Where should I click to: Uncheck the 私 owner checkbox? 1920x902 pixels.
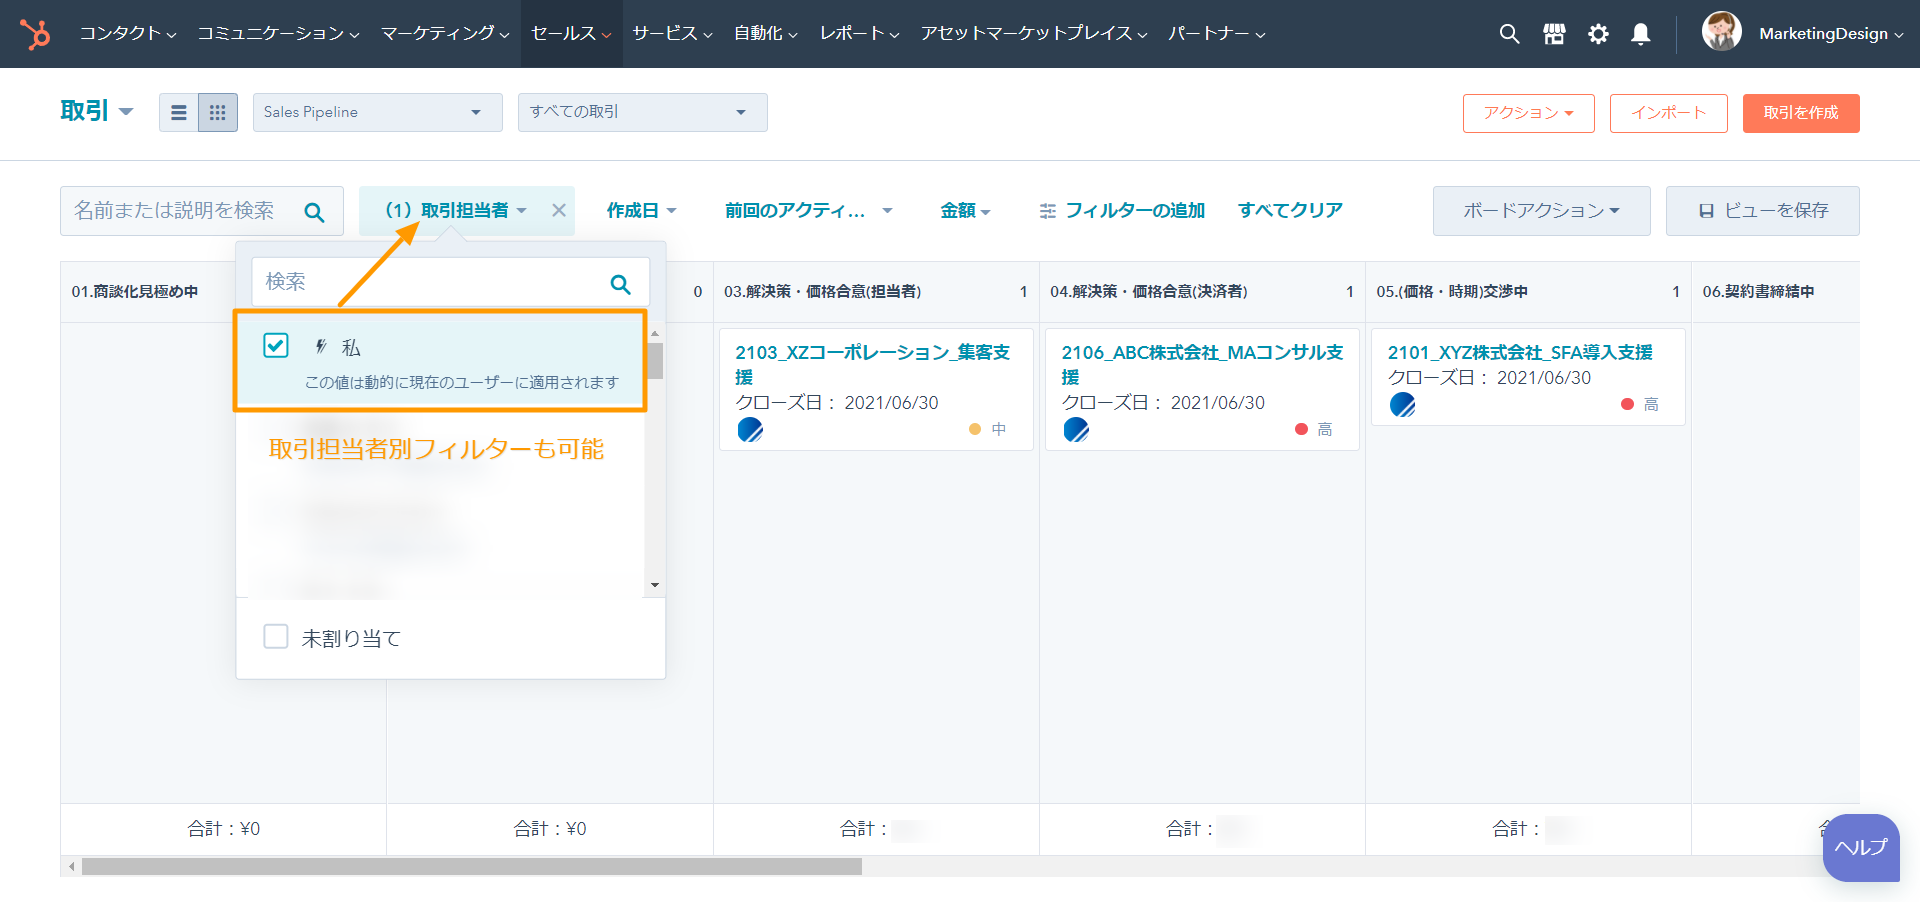[x=276, y=346]
